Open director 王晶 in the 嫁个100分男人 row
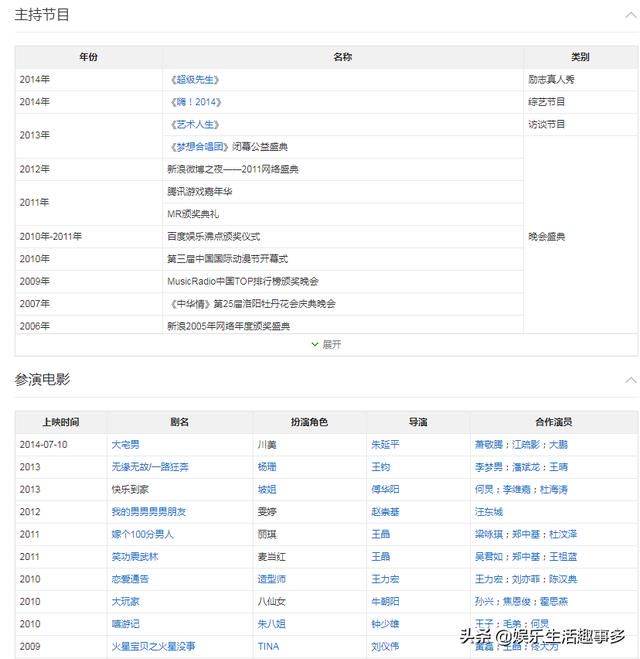This screenshot has width=640, height=659. (x=380, y=534)
